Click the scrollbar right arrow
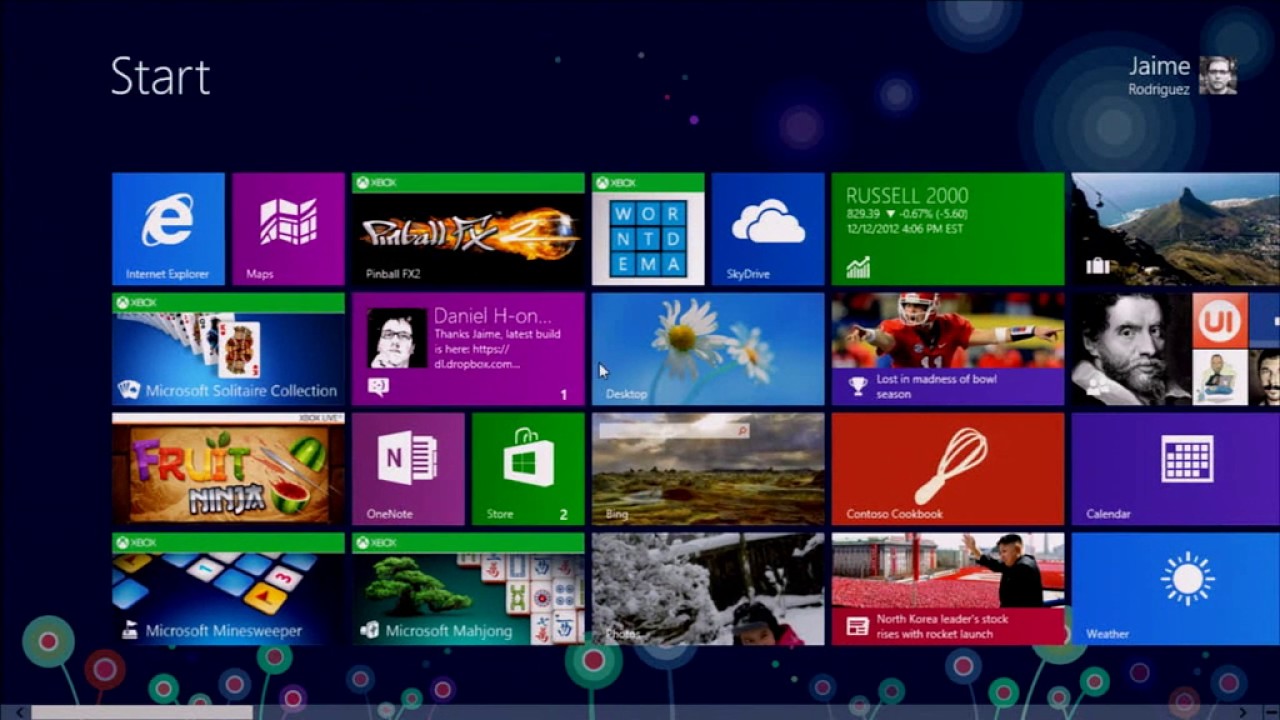This screenshot has width=1280, height=720. coord(1243,713)
